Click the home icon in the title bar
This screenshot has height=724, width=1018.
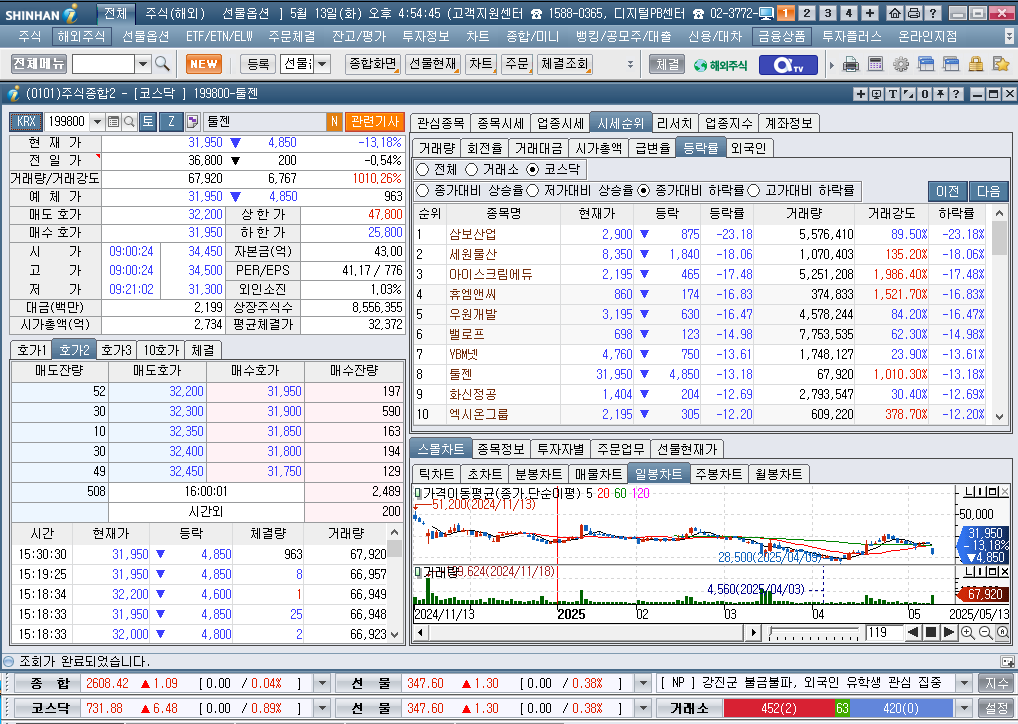pyautogui.click(x=895, y=13)
